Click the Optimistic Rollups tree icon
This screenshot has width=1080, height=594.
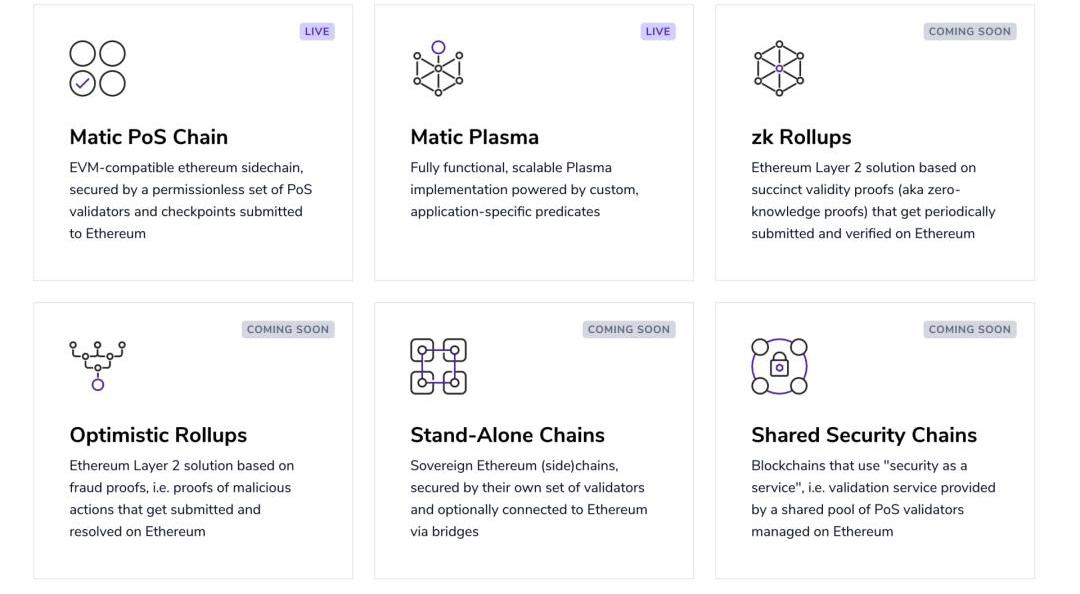pyautogui.click(x=97, y=365)
